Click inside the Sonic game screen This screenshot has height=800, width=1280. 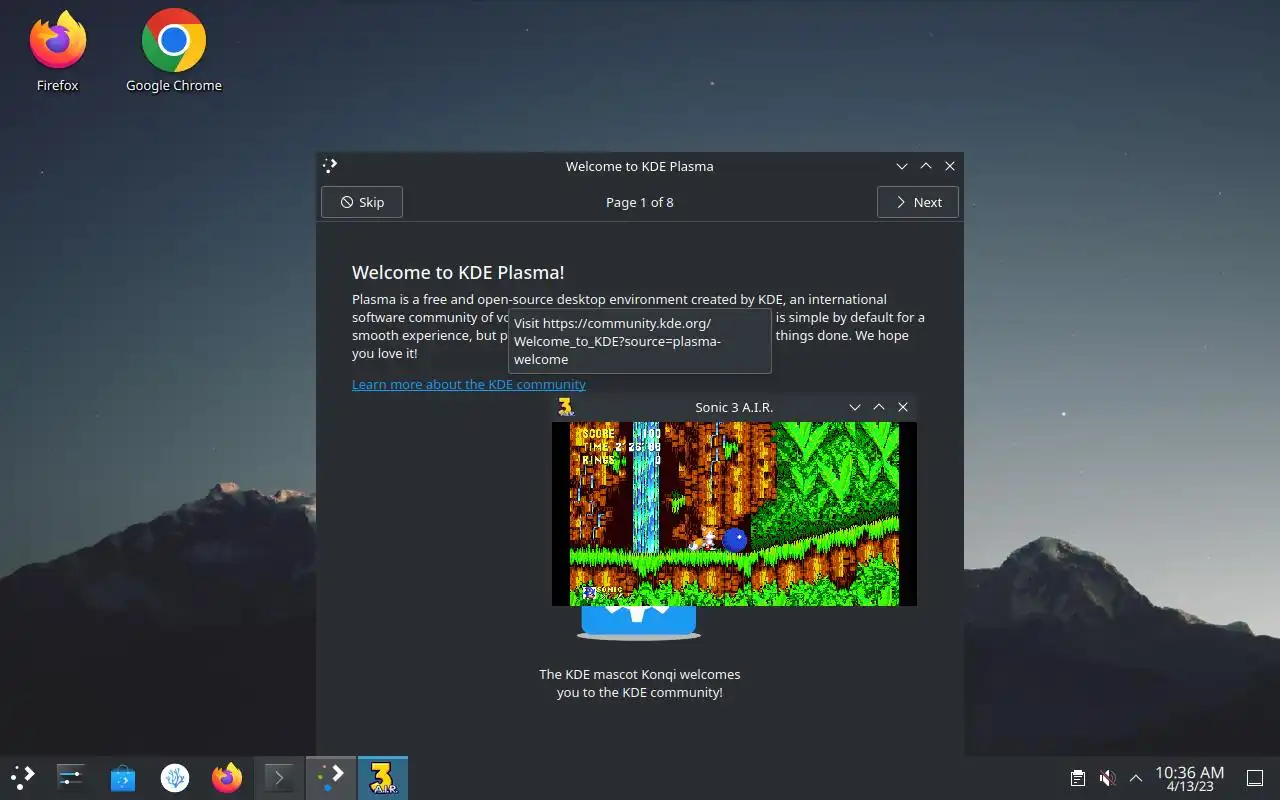pos(734,514)
